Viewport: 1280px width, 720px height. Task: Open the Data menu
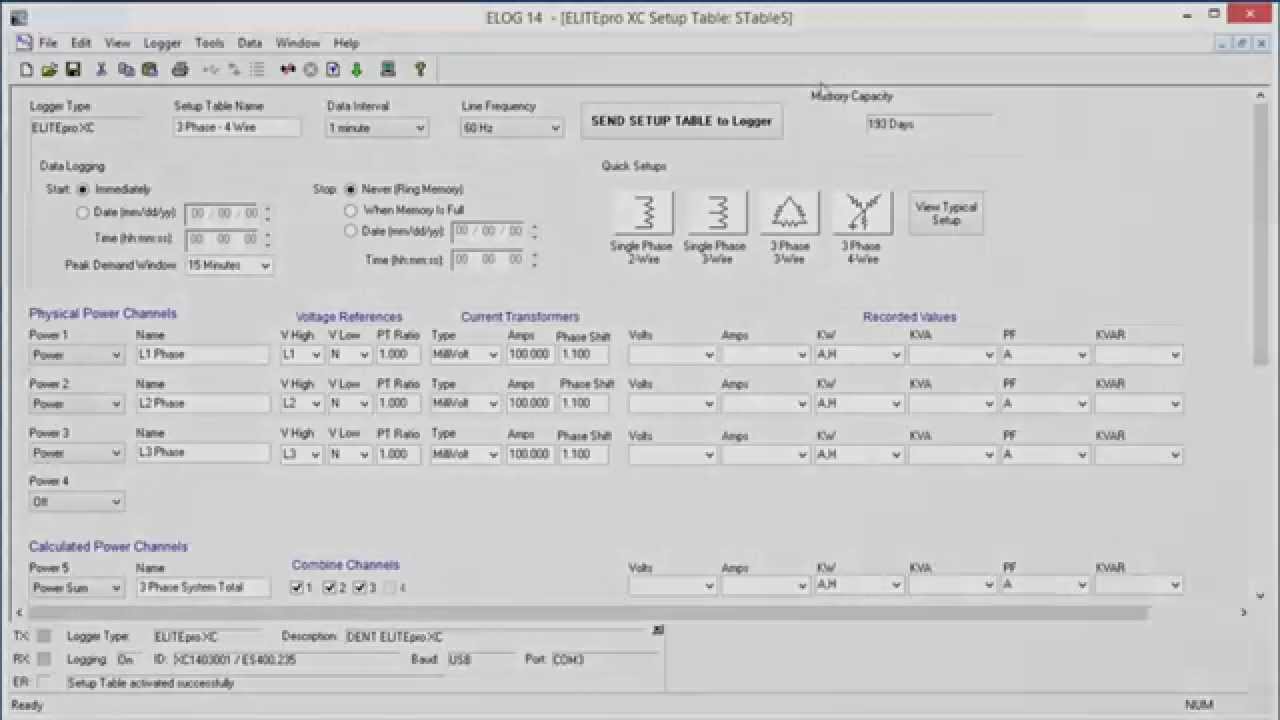(250, 43)
